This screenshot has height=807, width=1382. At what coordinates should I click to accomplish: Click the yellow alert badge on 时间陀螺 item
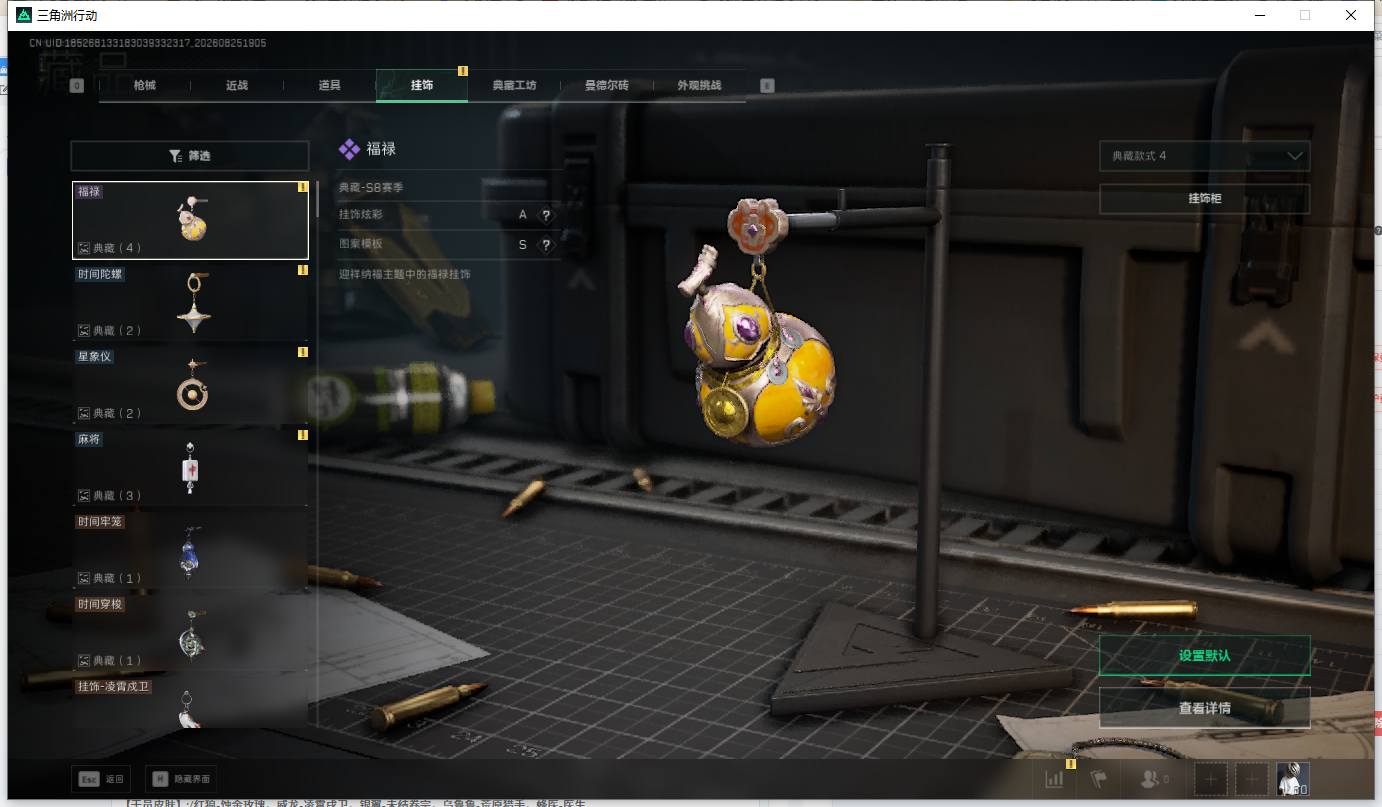pos(302,270)
